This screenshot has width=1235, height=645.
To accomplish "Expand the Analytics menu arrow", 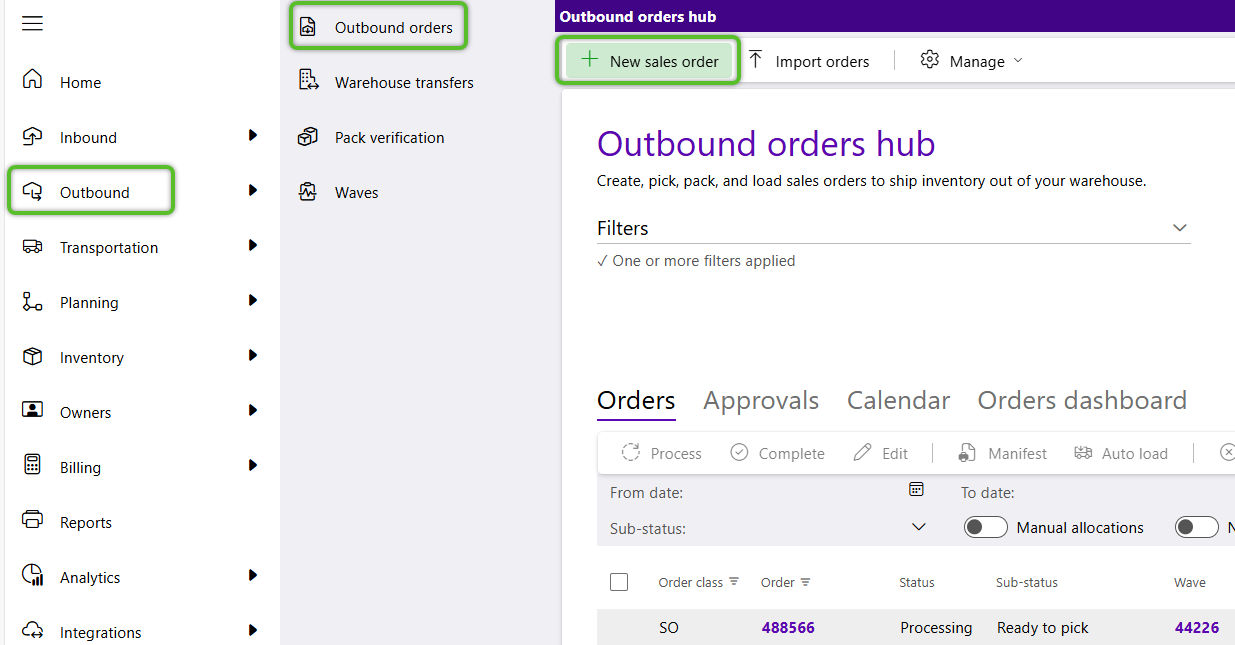I will click(x=253, y=575).
